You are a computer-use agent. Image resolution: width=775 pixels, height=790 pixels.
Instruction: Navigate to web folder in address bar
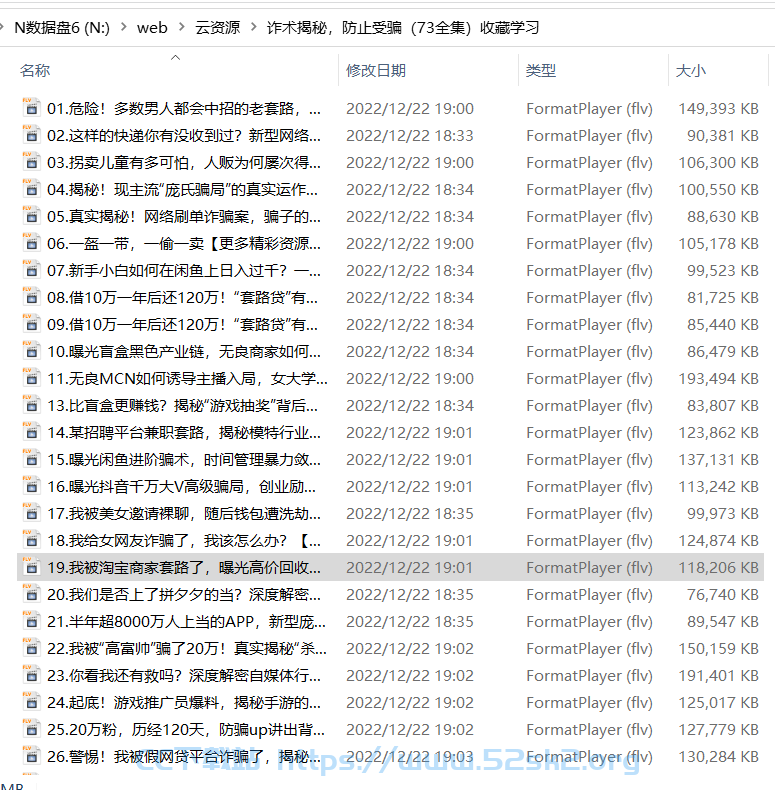pos(152,27)
